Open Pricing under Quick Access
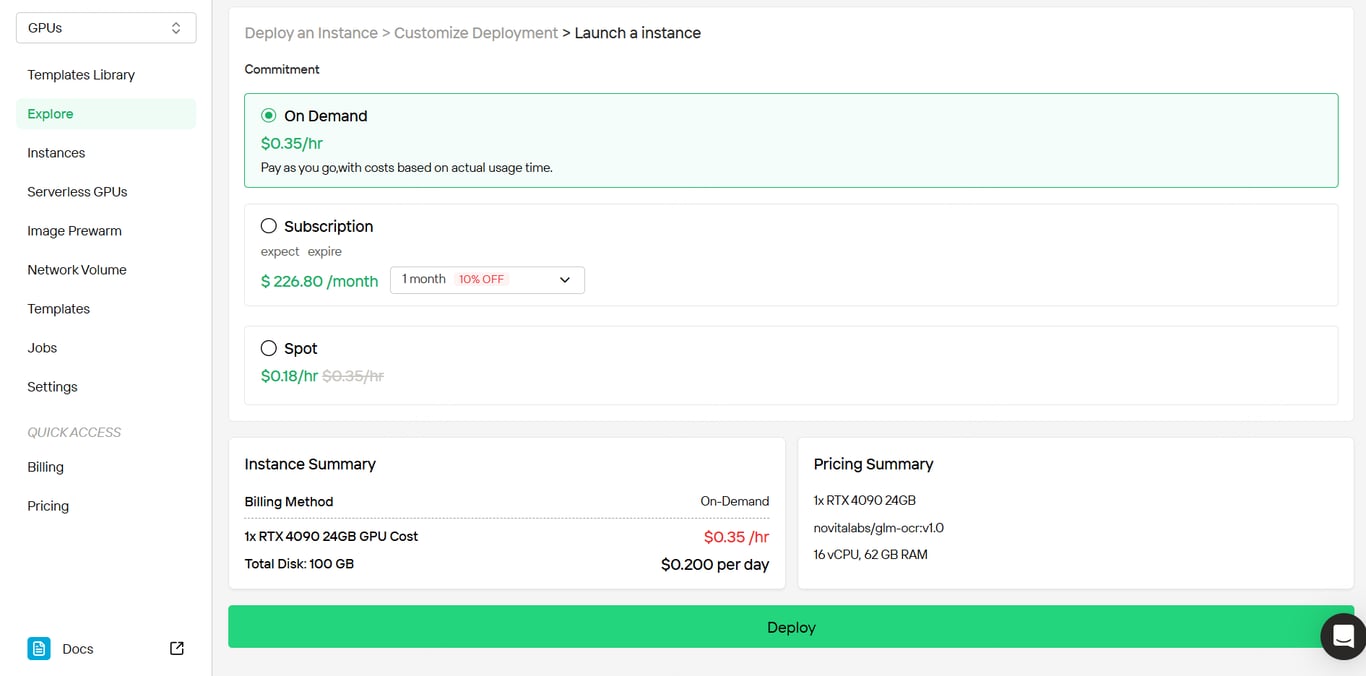1366x676 pixels. click(48, 506)
